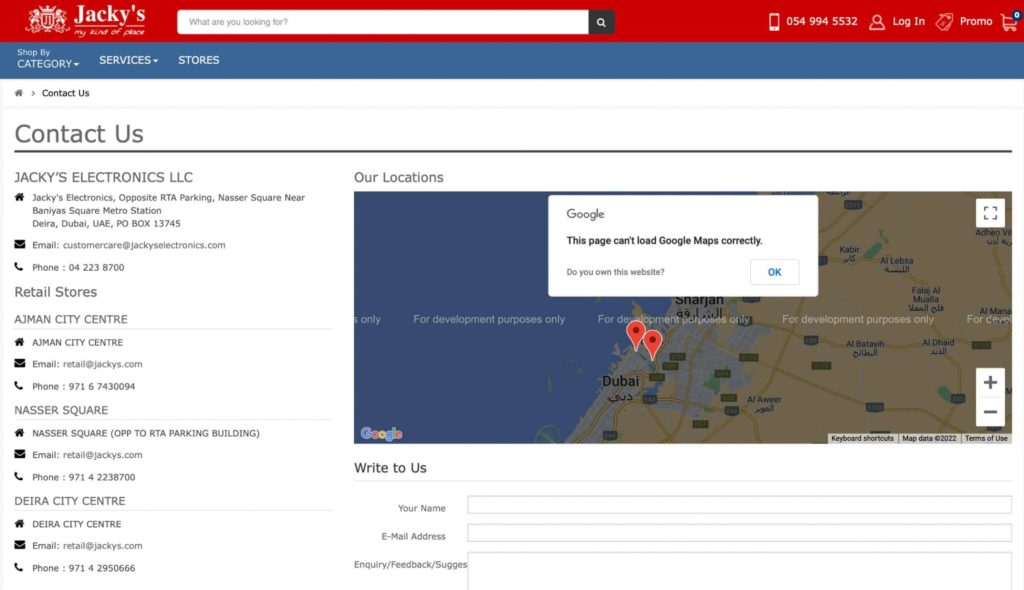Click the search magnifier button
This screenshot has width=1024, height=590.
pyautogui.click(x=601, y=22)
